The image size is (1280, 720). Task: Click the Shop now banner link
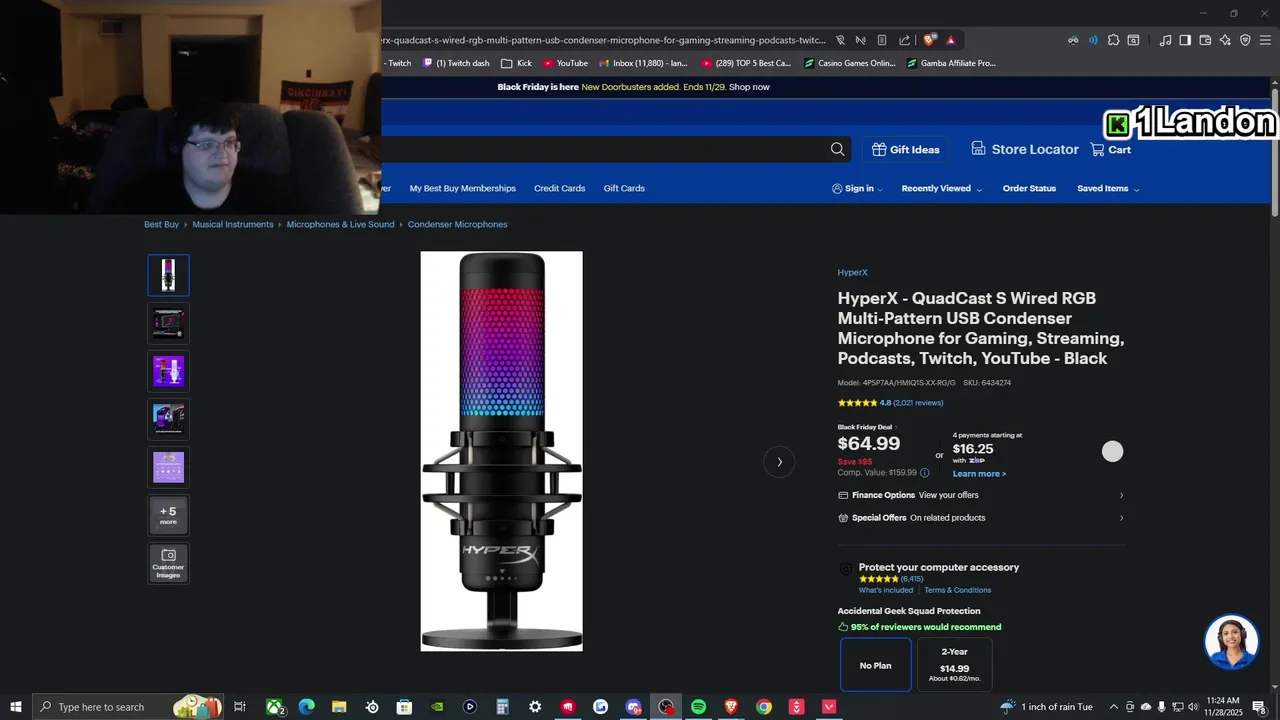749,87
